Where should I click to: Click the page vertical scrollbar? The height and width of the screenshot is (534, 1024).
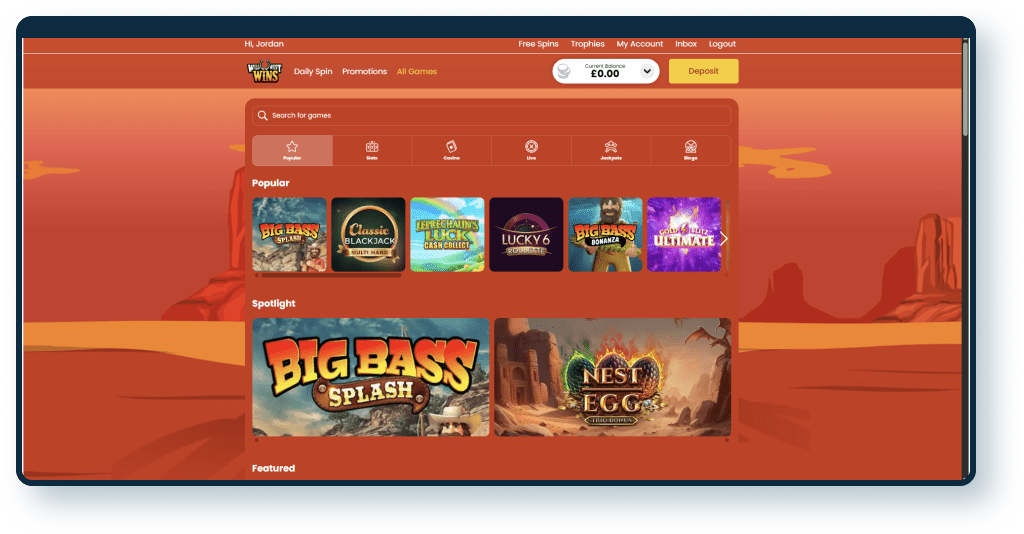pyautogui.click(x=966, y=87)
